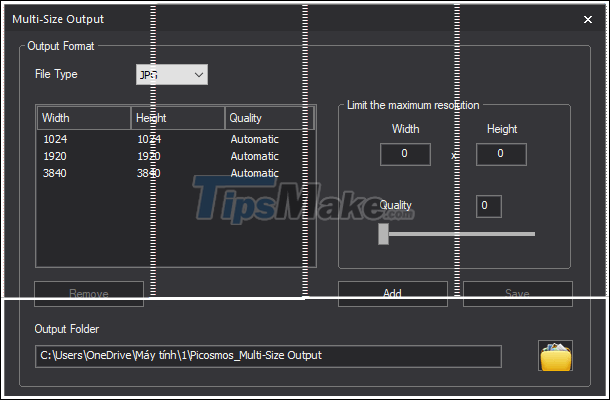Image resolution: width=610 pixels, height=400 pixels.
Task: Click the Output Folder path field
Action: (268, 356)
